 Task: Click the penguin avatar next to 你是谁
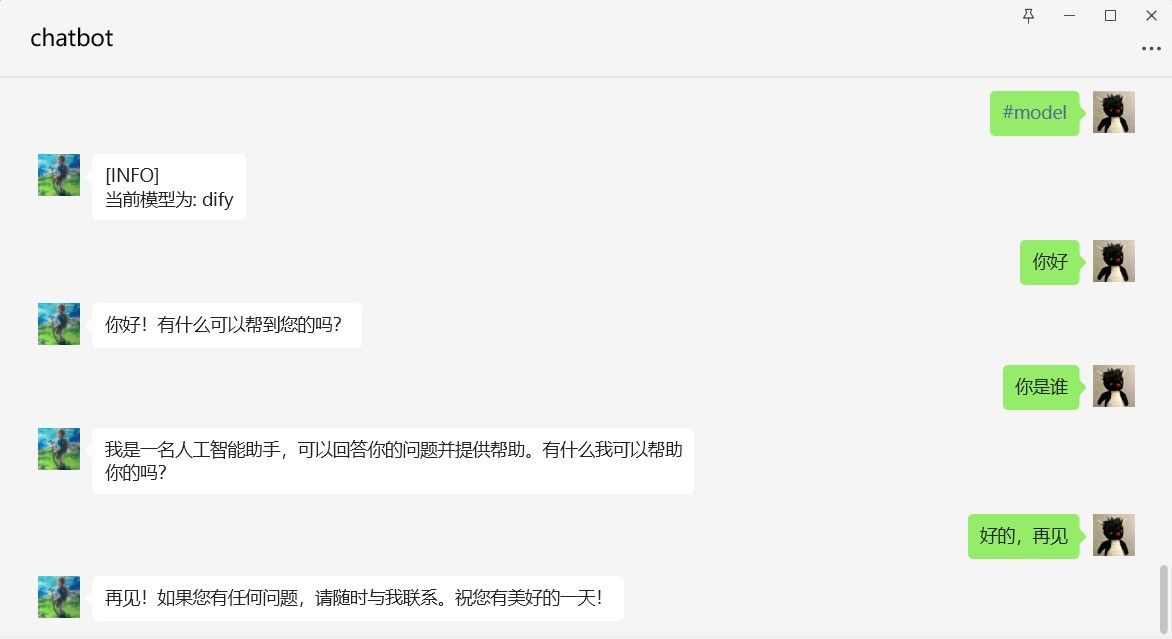[1114, 386]
